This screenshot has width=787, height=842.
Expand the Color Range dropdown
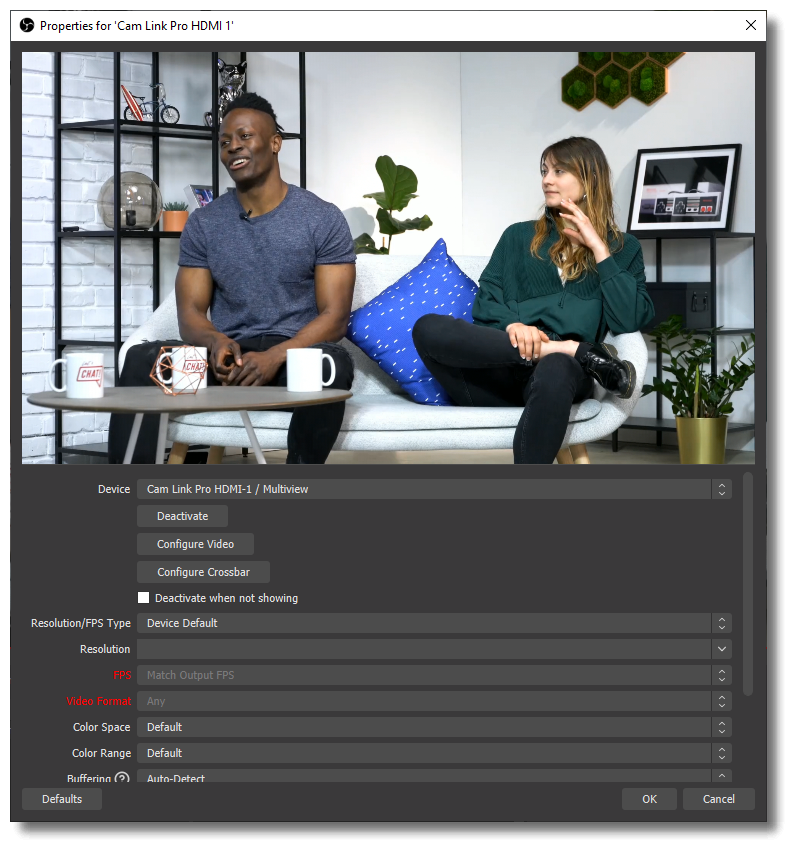click(x=434, y=753)
